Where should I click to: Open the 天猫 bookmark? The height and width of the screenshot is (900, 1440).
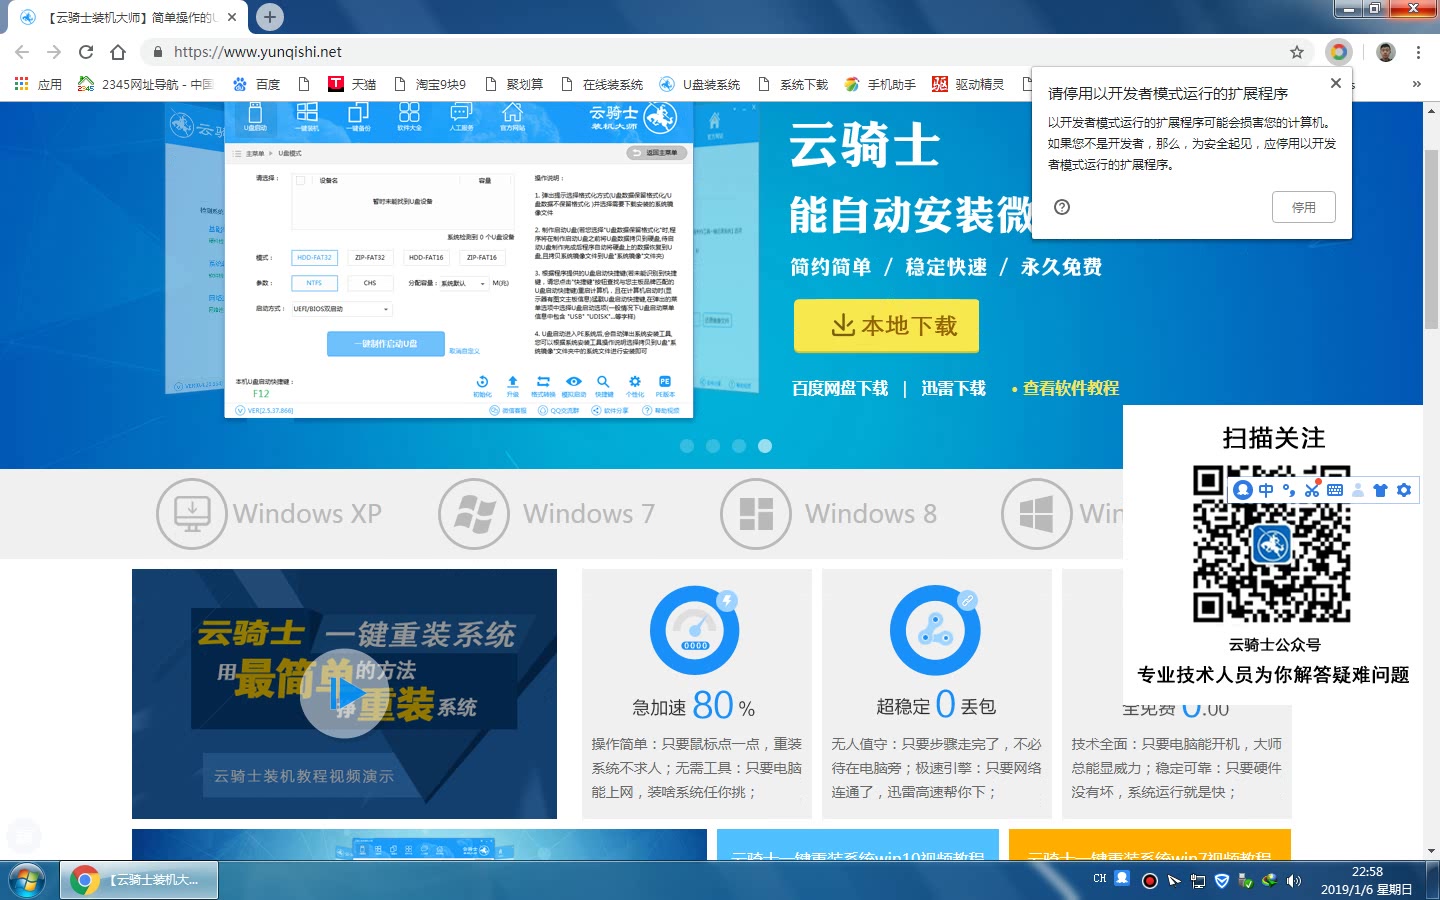click(352, 84)
